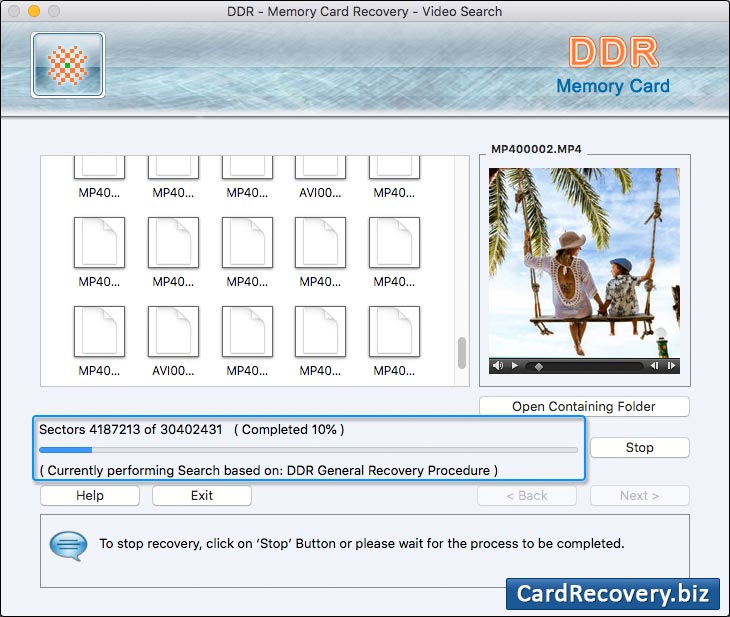The height and width of the screenshot is (617, 730).
Task: Click the MP400002.MP4 preview title
Action: [536, 149]
